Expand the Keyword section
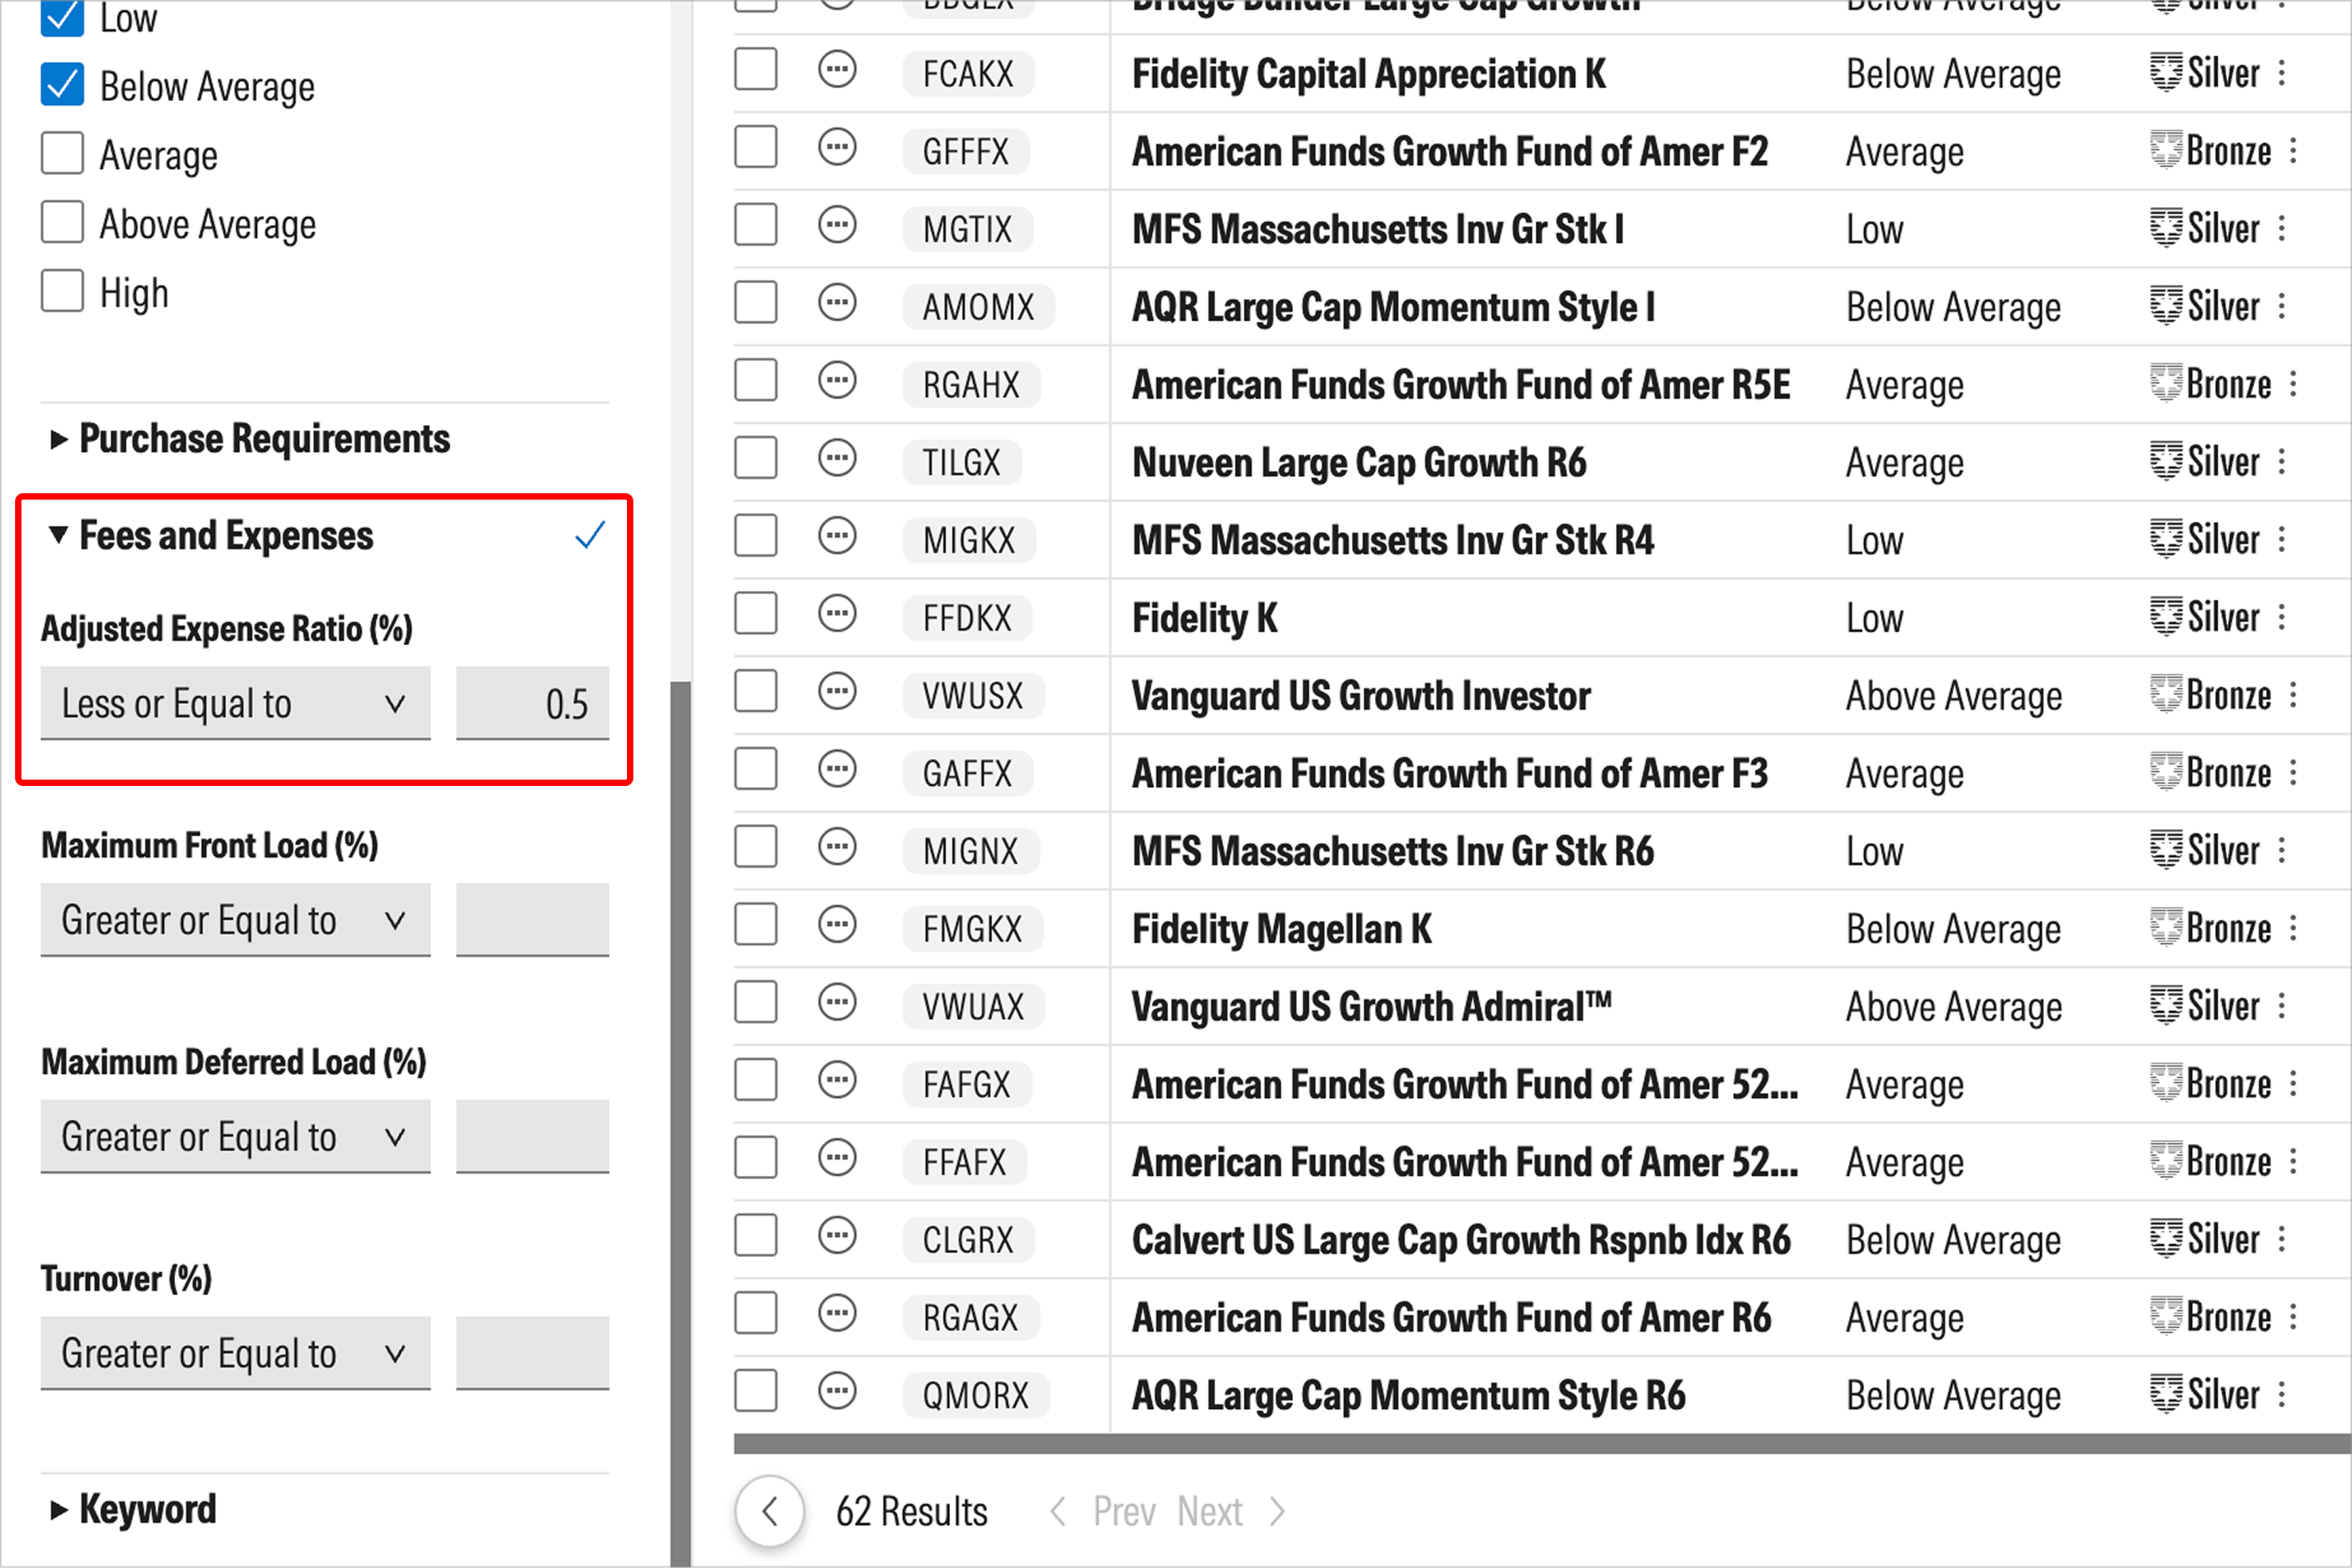The height and width of the screenshot is (1568, 2352). (133, 1509)
